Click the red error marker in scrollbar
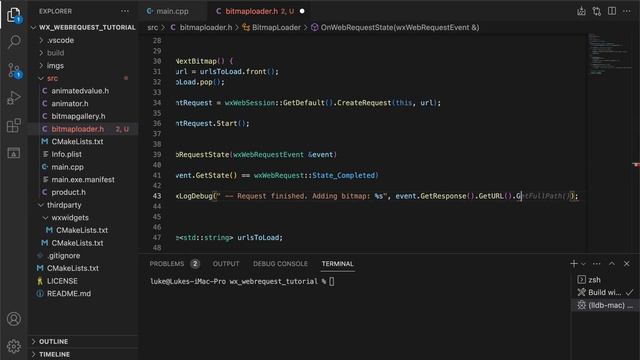 [636, 164]
